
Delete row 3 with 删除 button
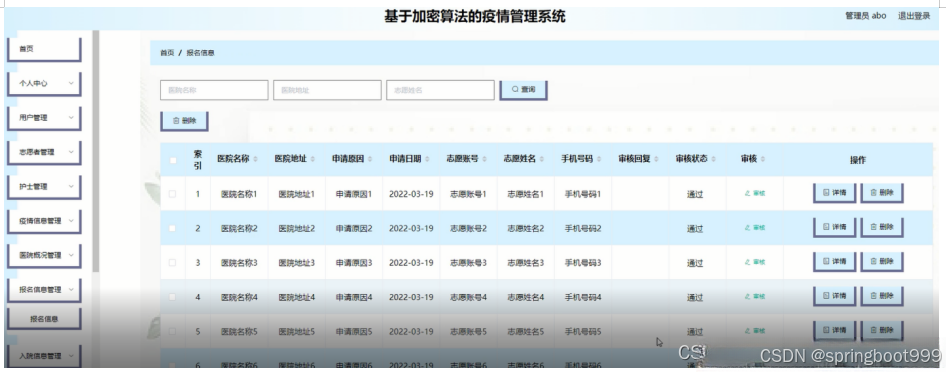point(881,262)
